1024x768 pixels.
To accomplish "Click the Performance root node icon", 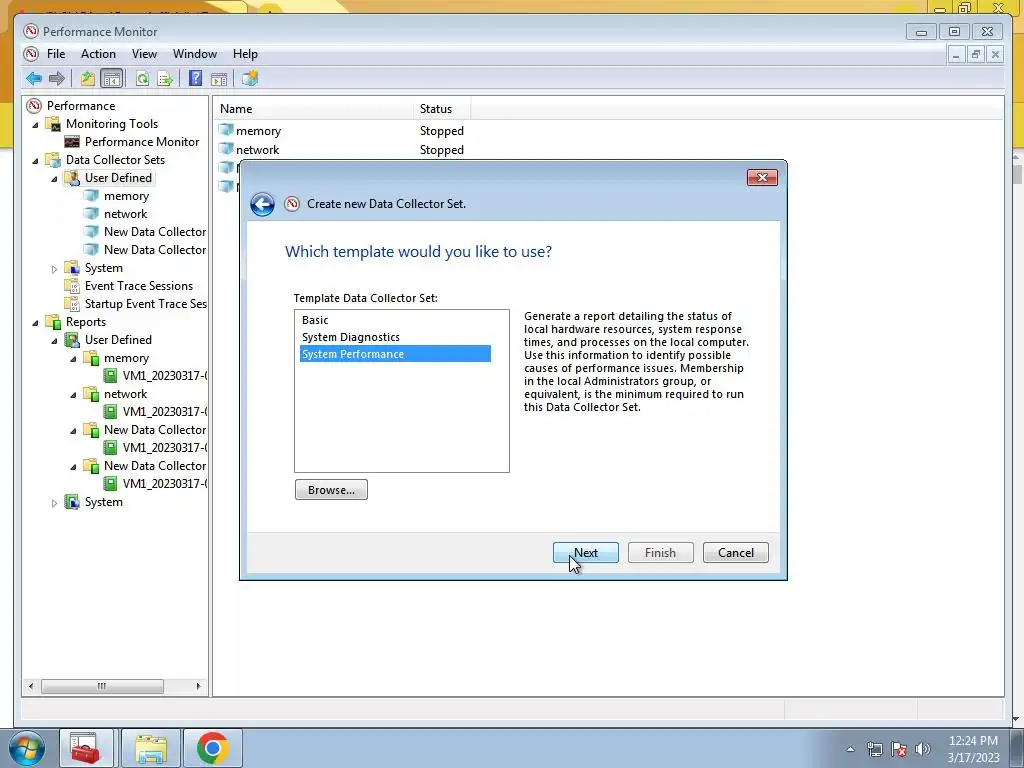I will (x=34, y=106).
